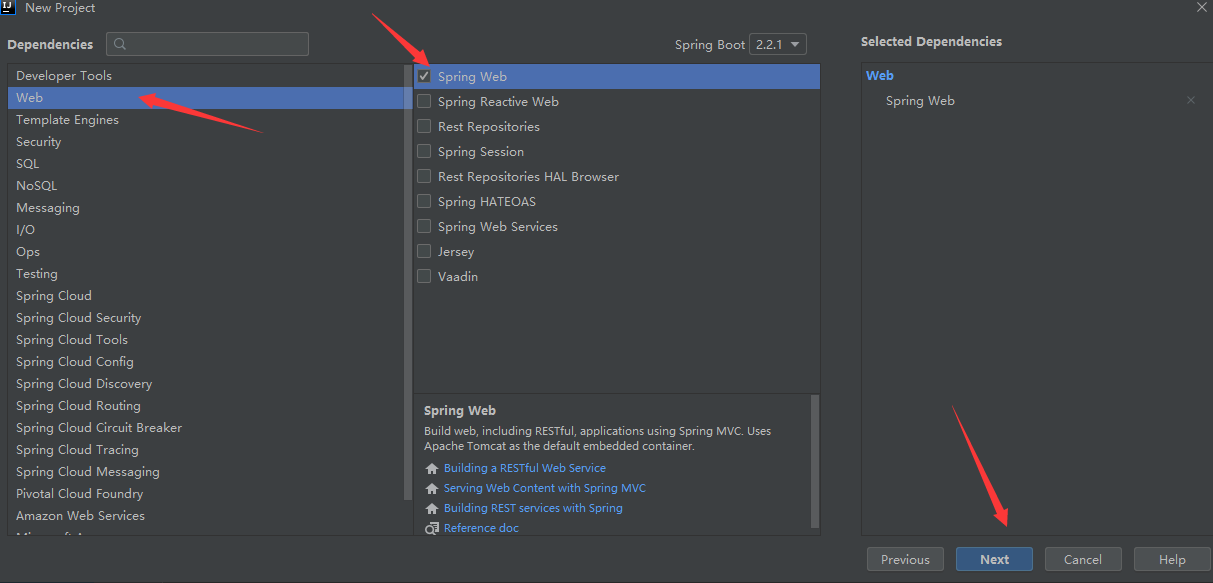1213x583 pixels.
Task: Tick the Spring Web Services checkbox
Action: coord(424,226)
